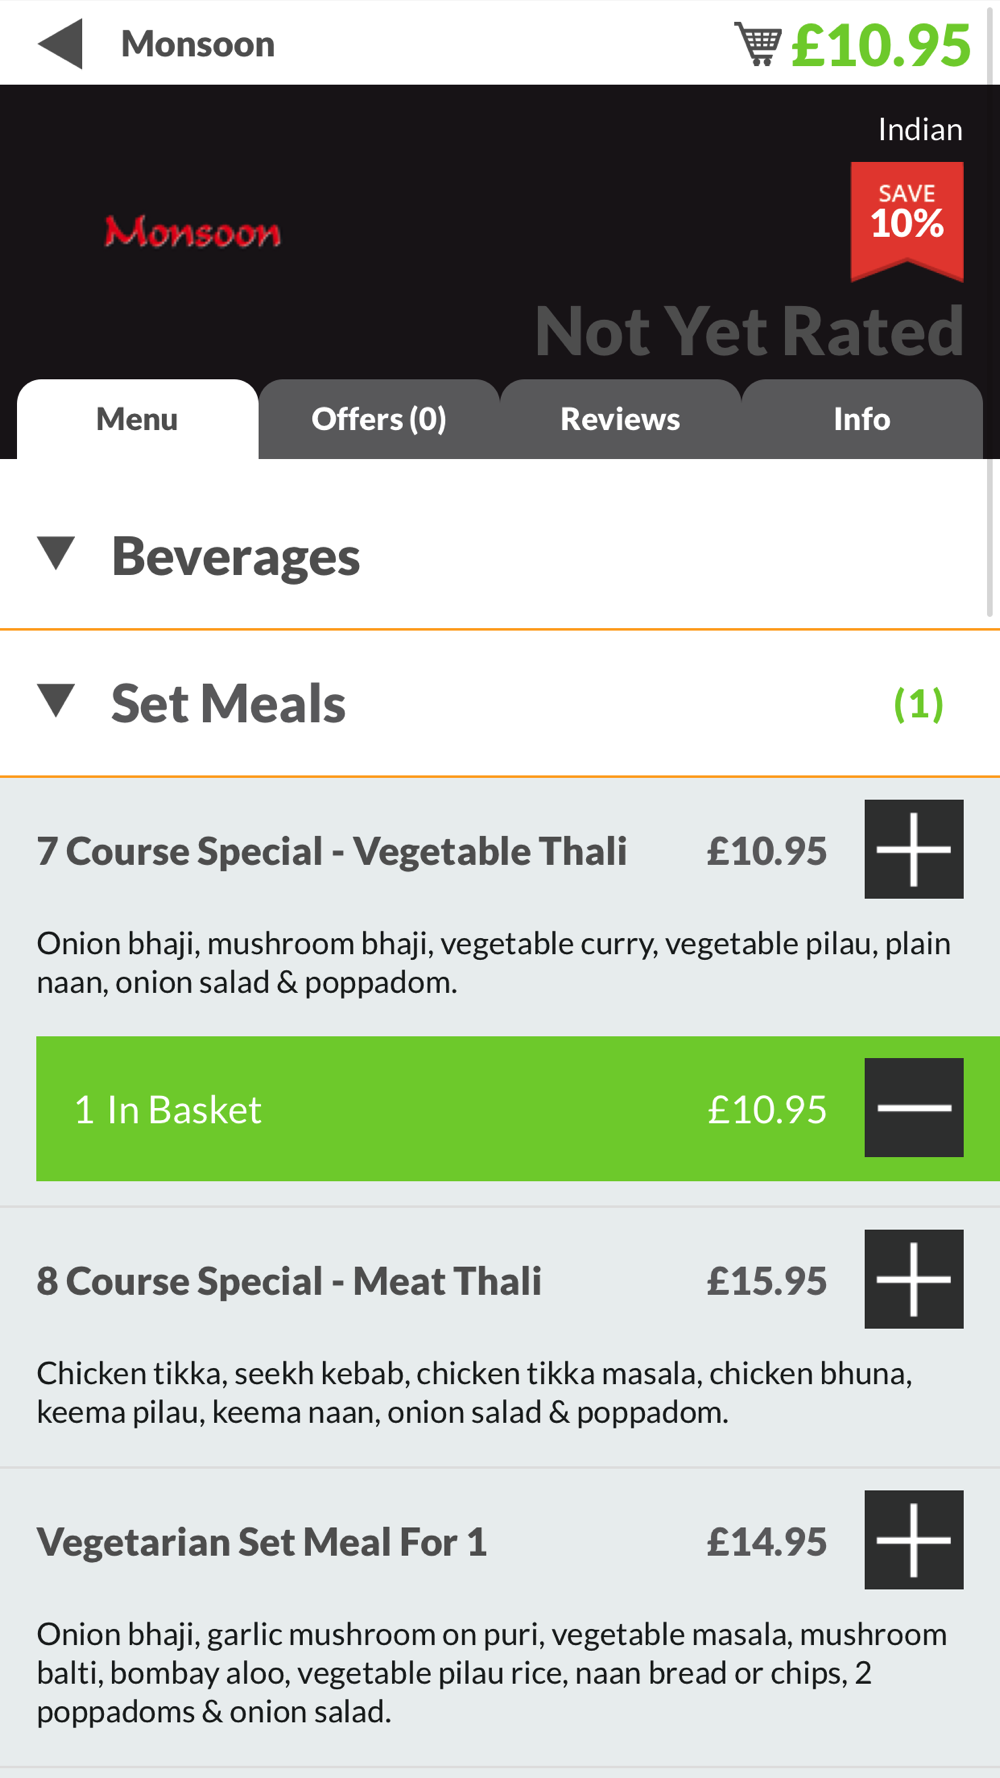Viewport: 1000px width, 1778px height.
Task: Open the Info tab
Action: (861, 419)
